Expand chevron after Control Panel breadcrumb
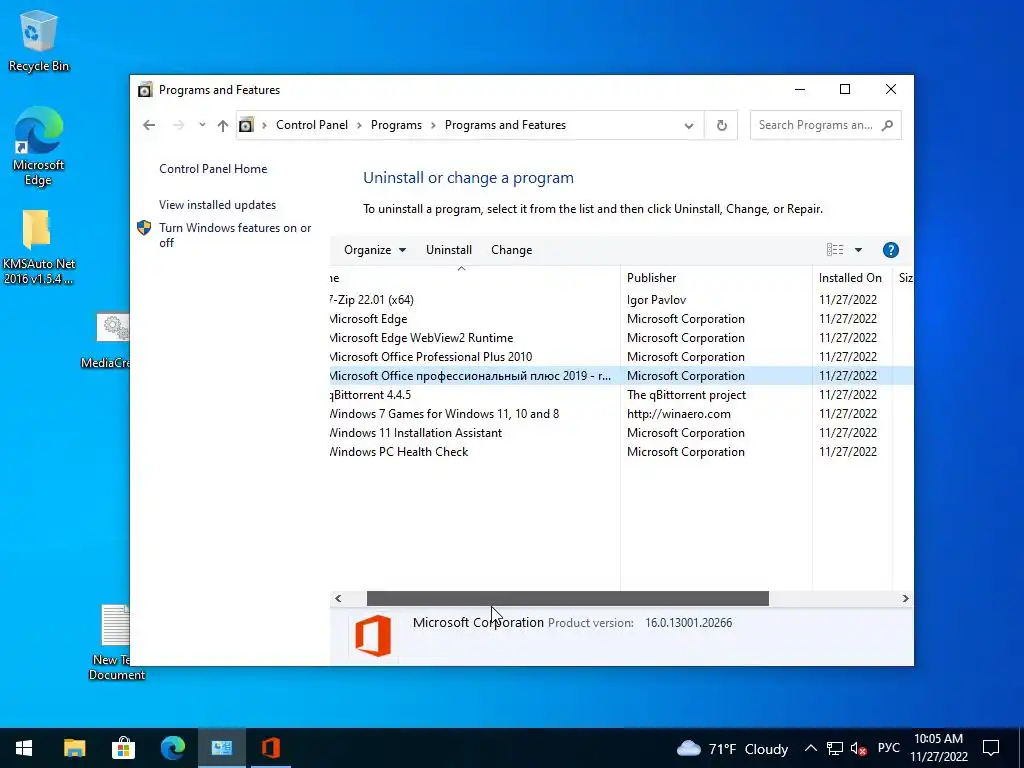Image resolution: width=1024 pixels, height=768 pixels. pyautogui.click(x=359, y=125)
